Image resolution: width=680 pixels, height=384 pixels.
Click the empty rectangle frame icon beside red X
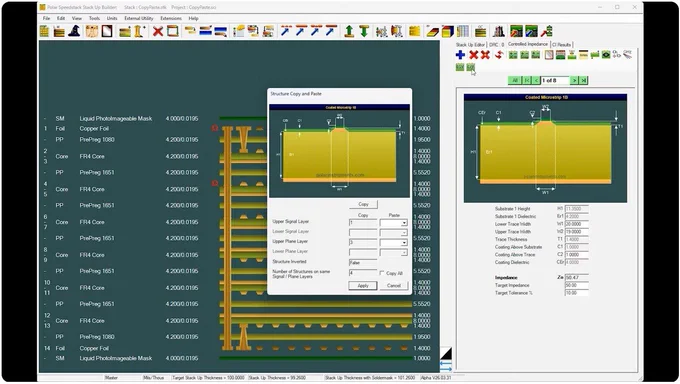(x=173, y=31)
